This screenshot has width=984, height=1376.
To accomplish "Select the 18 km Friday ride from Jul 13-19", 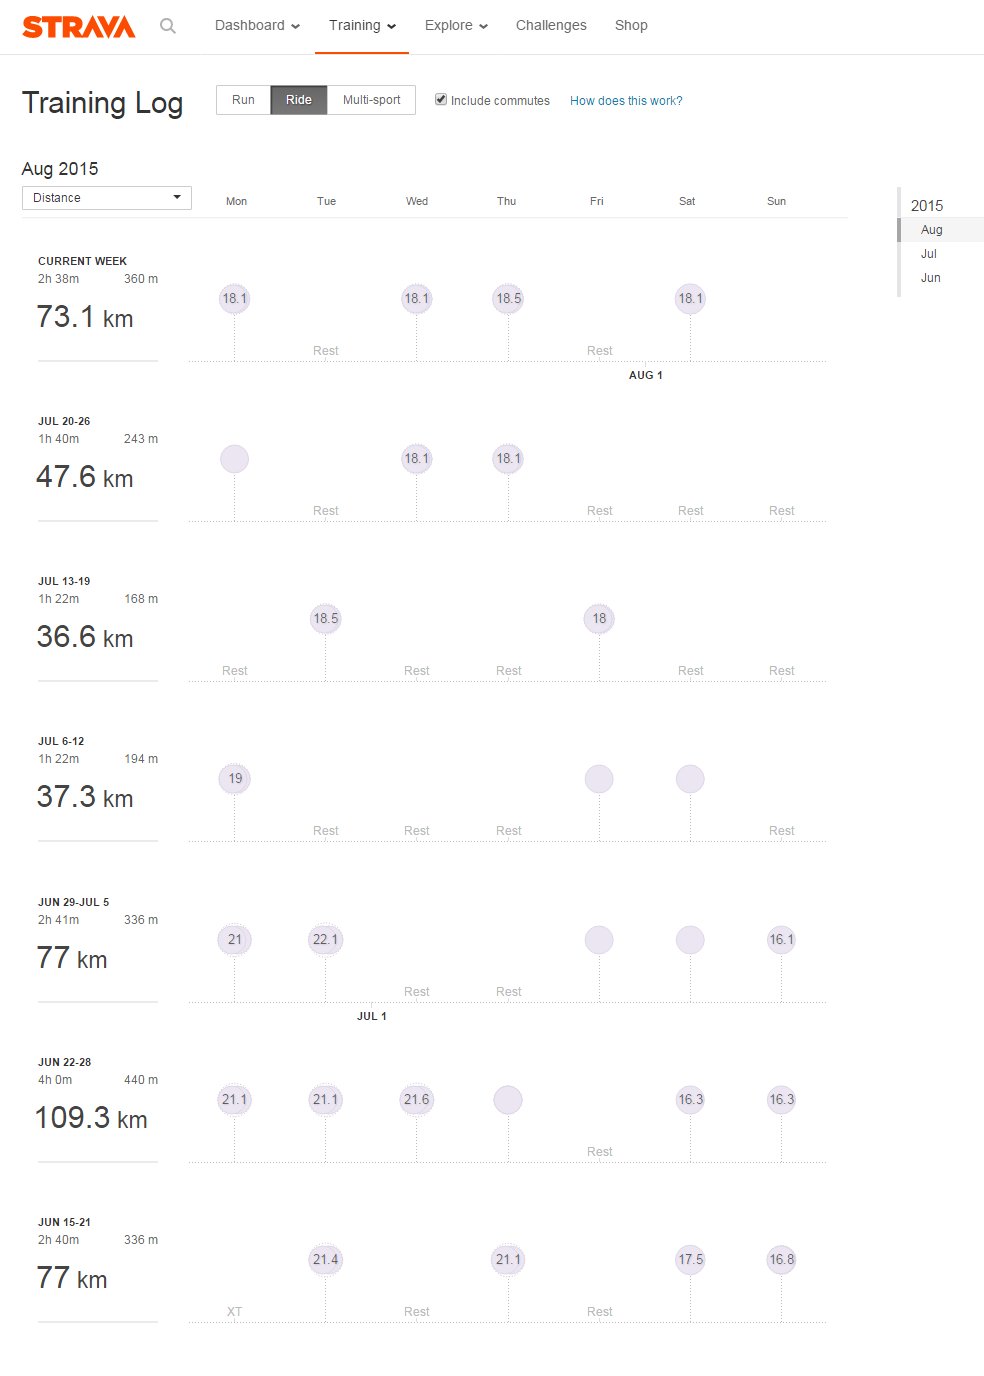I will click(x=598, y=619).
